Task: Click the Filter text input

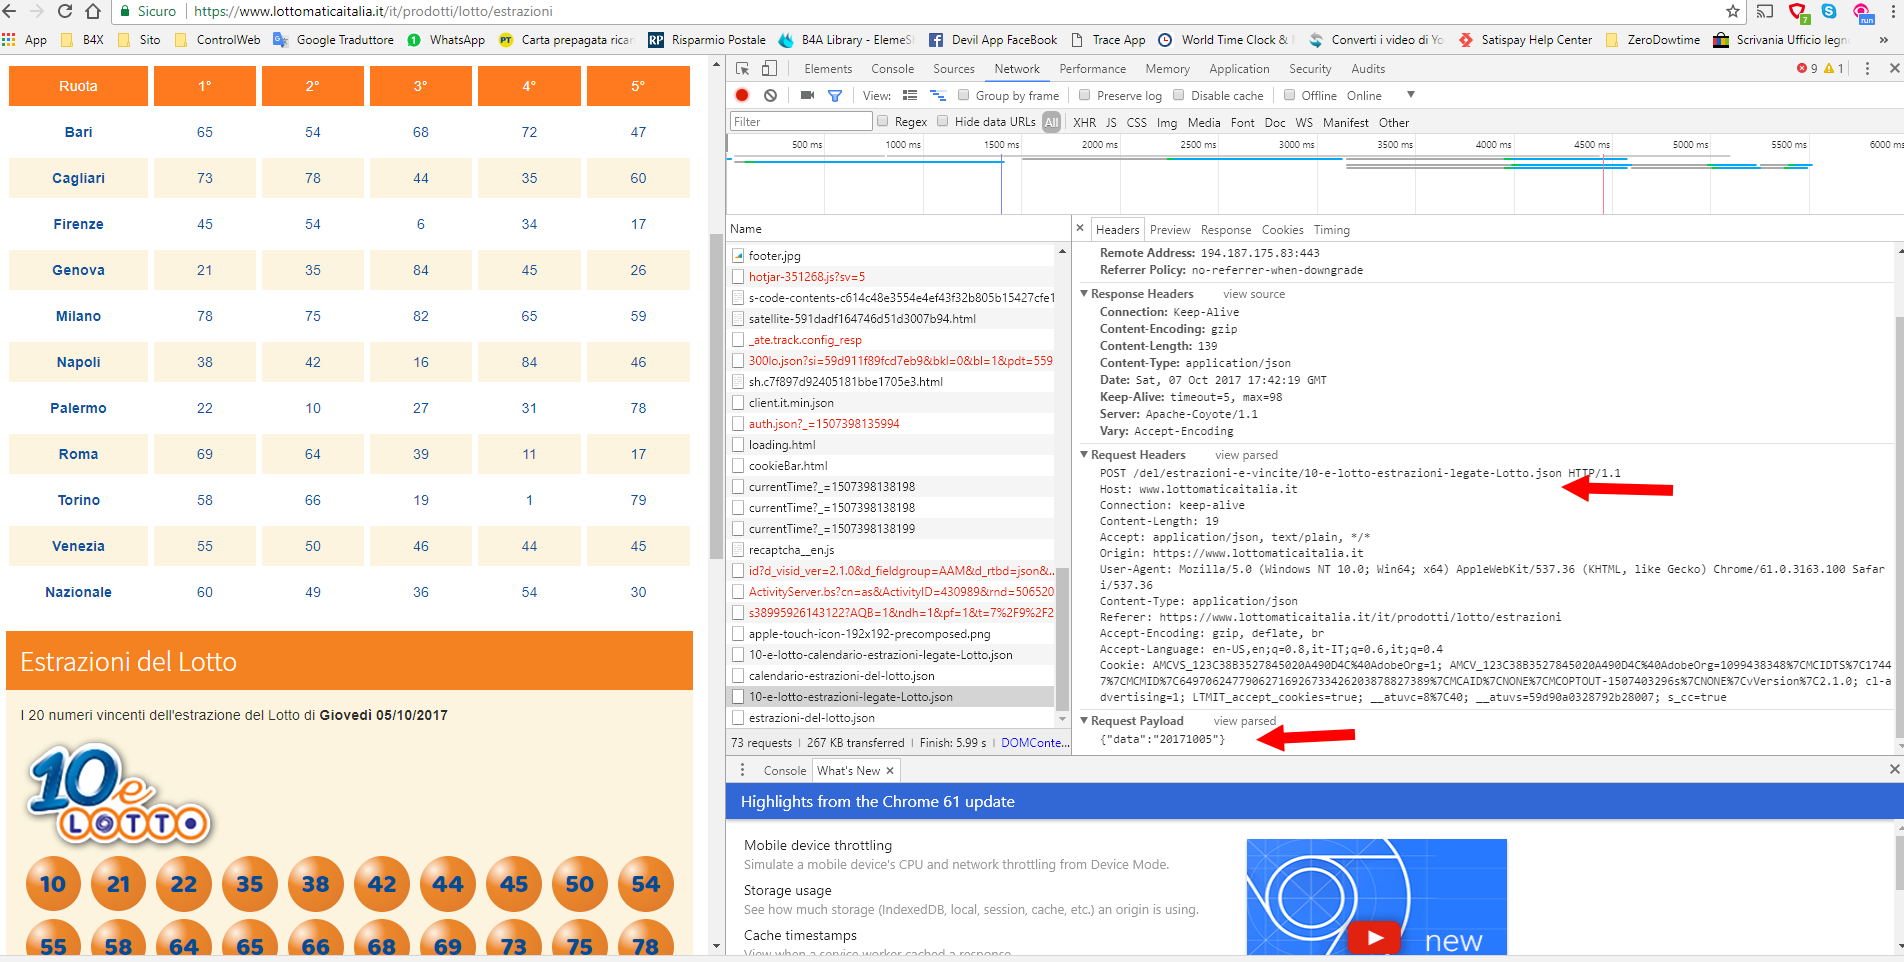Action: tap(801, 122)
